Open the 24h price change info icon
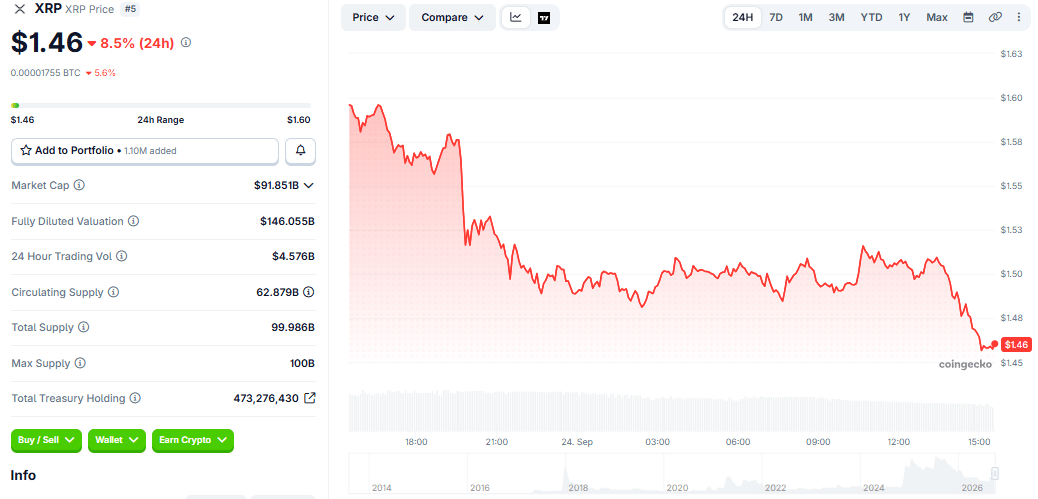The width and height of the screenshot is (1038, 499). tap(186, 42)
